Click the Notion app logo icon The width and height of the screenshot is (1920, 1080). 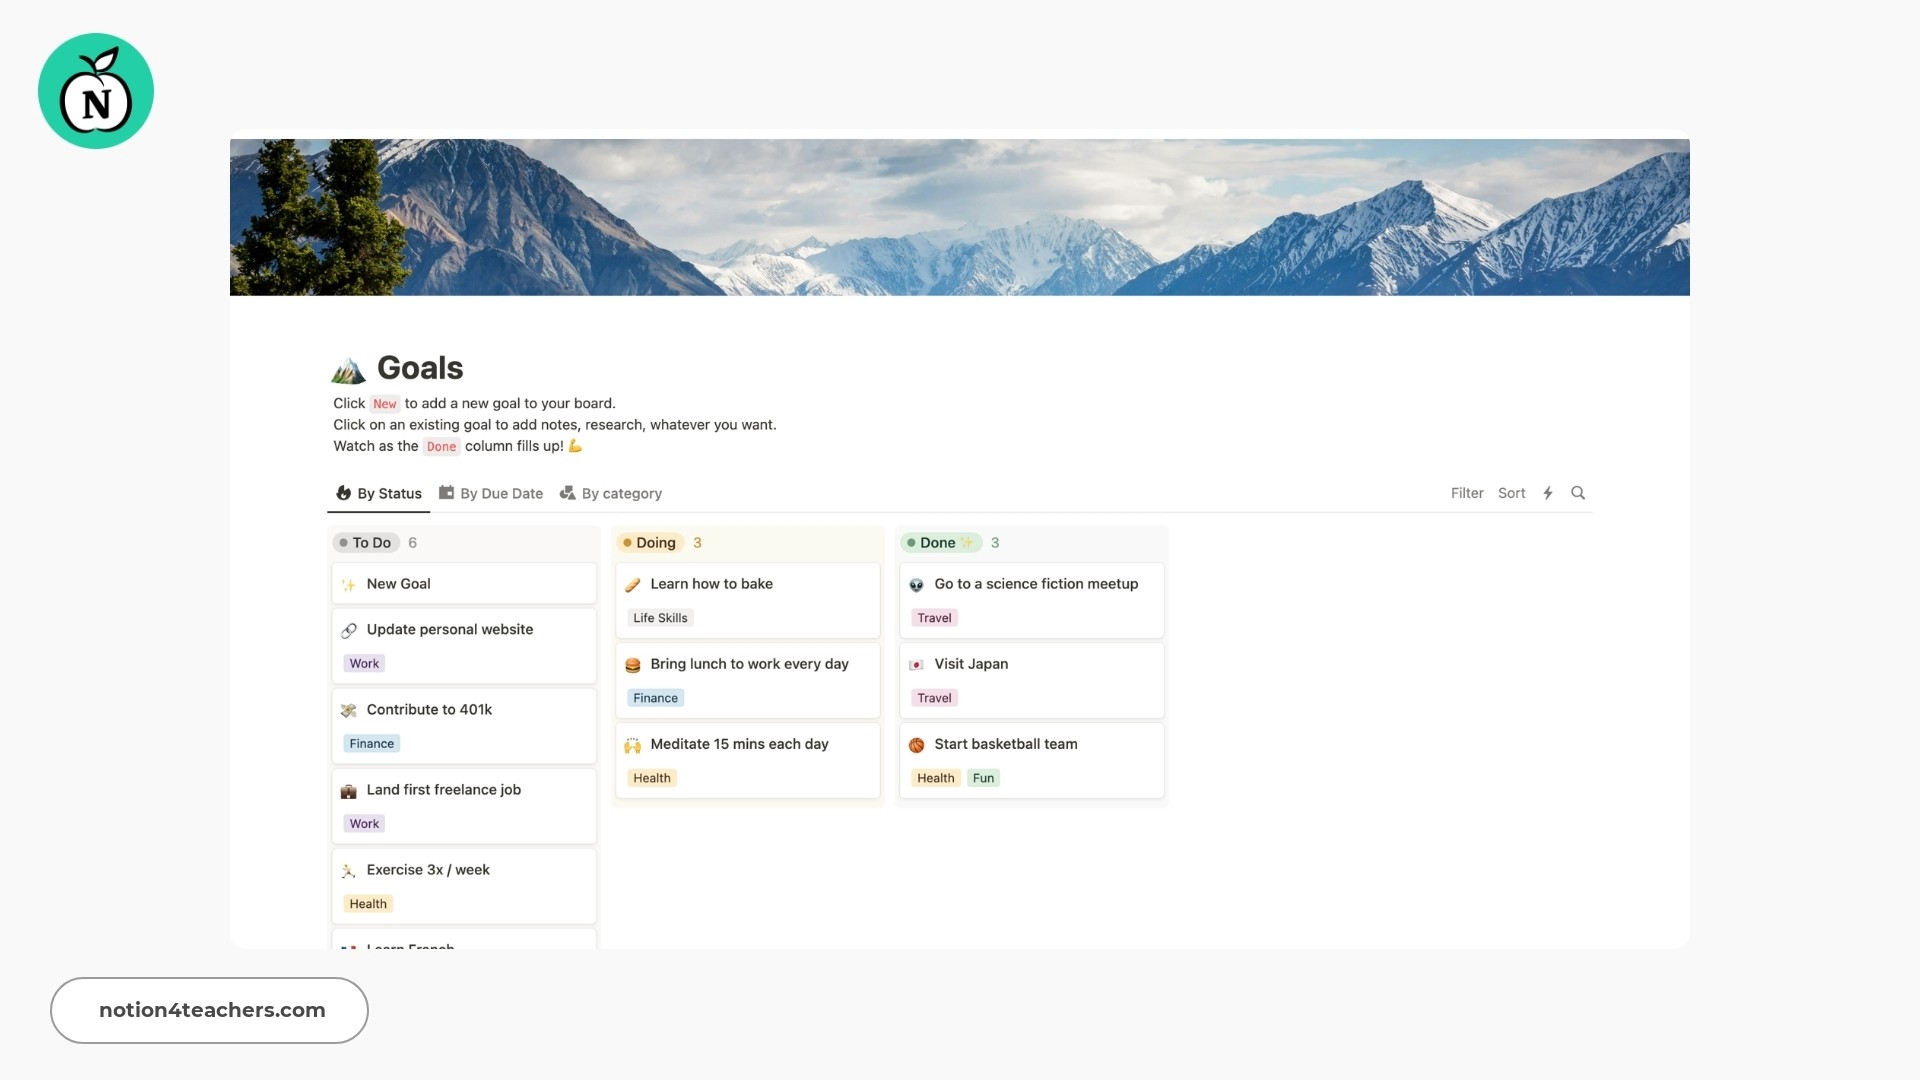pos(96,90)
